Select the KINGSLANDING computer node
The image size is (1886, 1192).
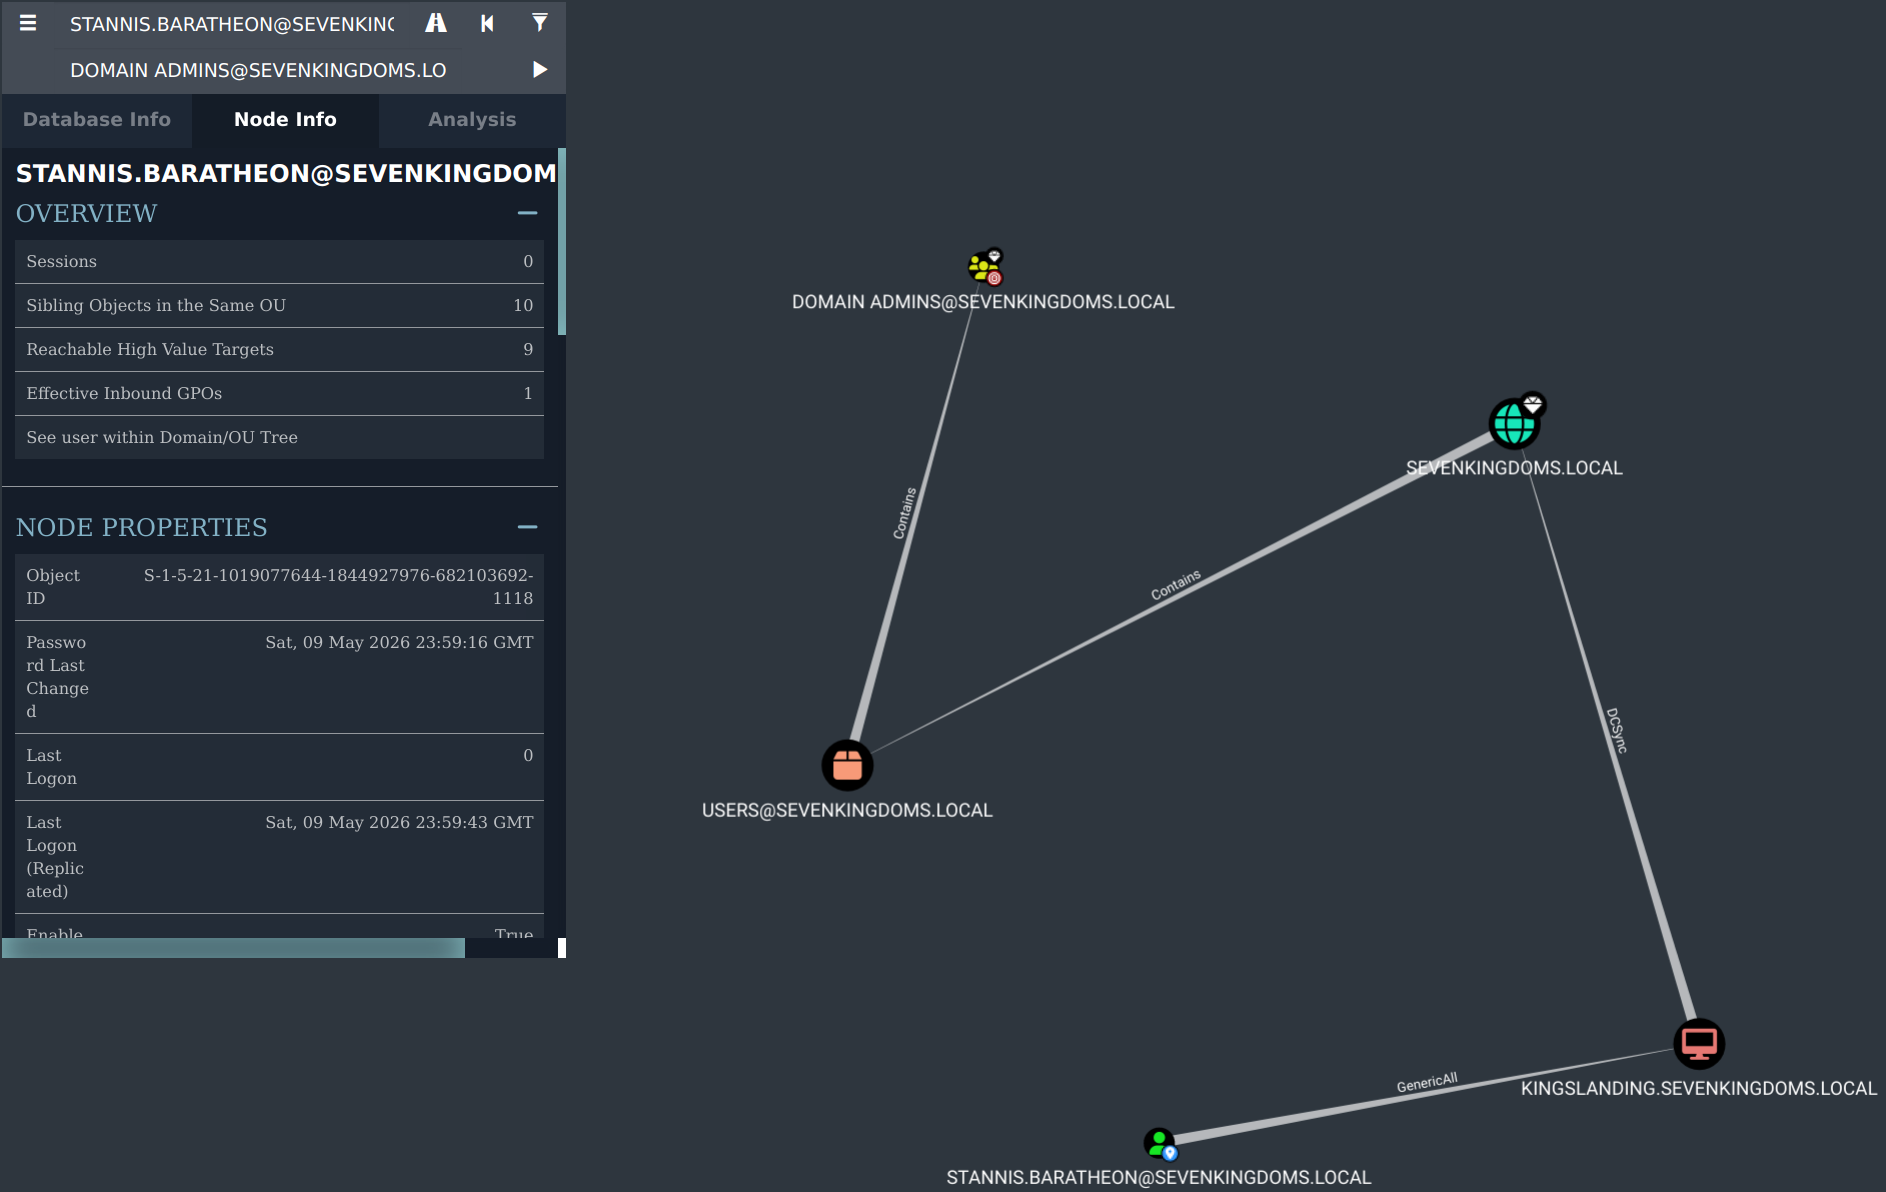click(x=1699, y=1044)
